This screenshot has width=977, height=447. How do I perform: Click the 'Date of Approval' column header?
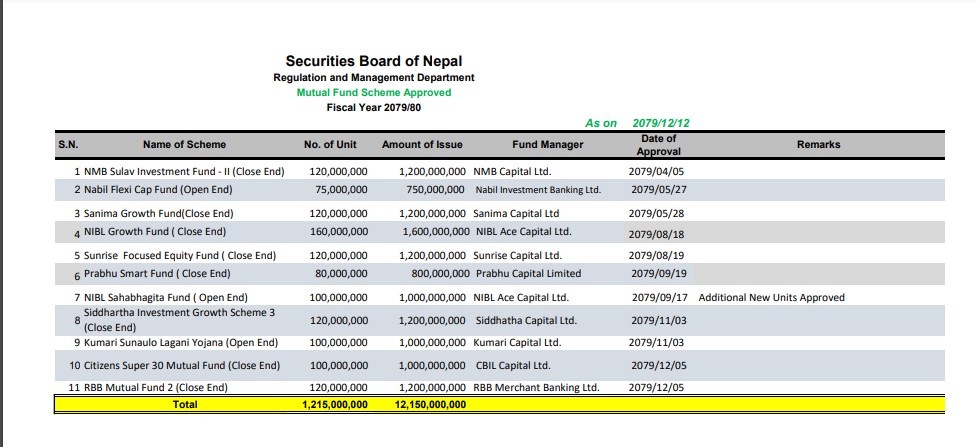click(658, 145)
